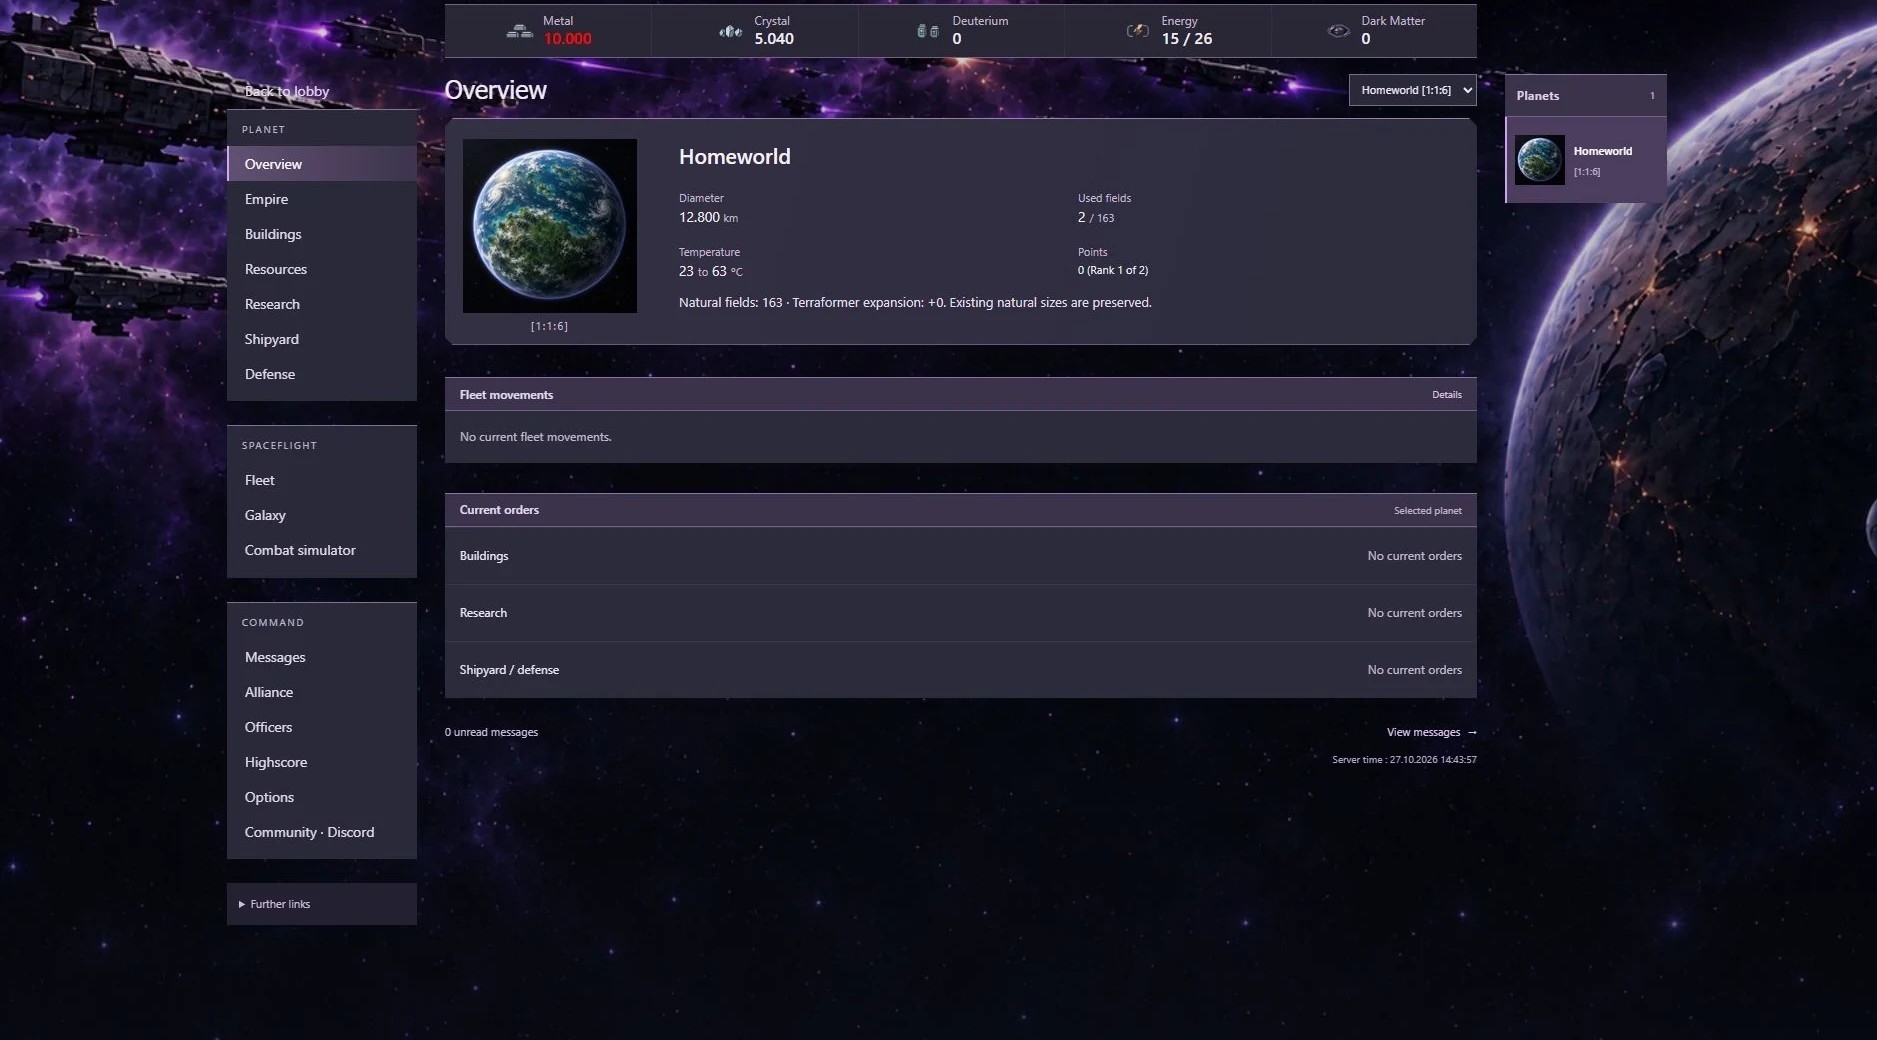Click the Crystal value 5.040

774,39
